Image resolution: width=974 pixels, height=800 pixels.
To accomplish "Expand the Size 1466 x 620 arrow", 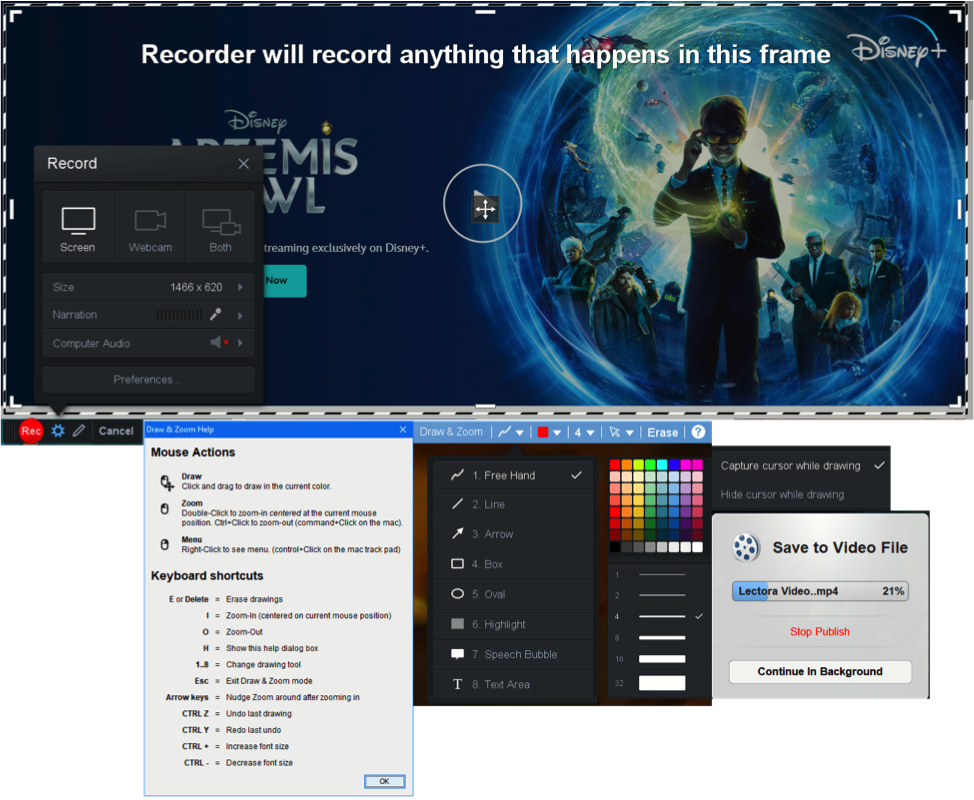I will point(240,287).
